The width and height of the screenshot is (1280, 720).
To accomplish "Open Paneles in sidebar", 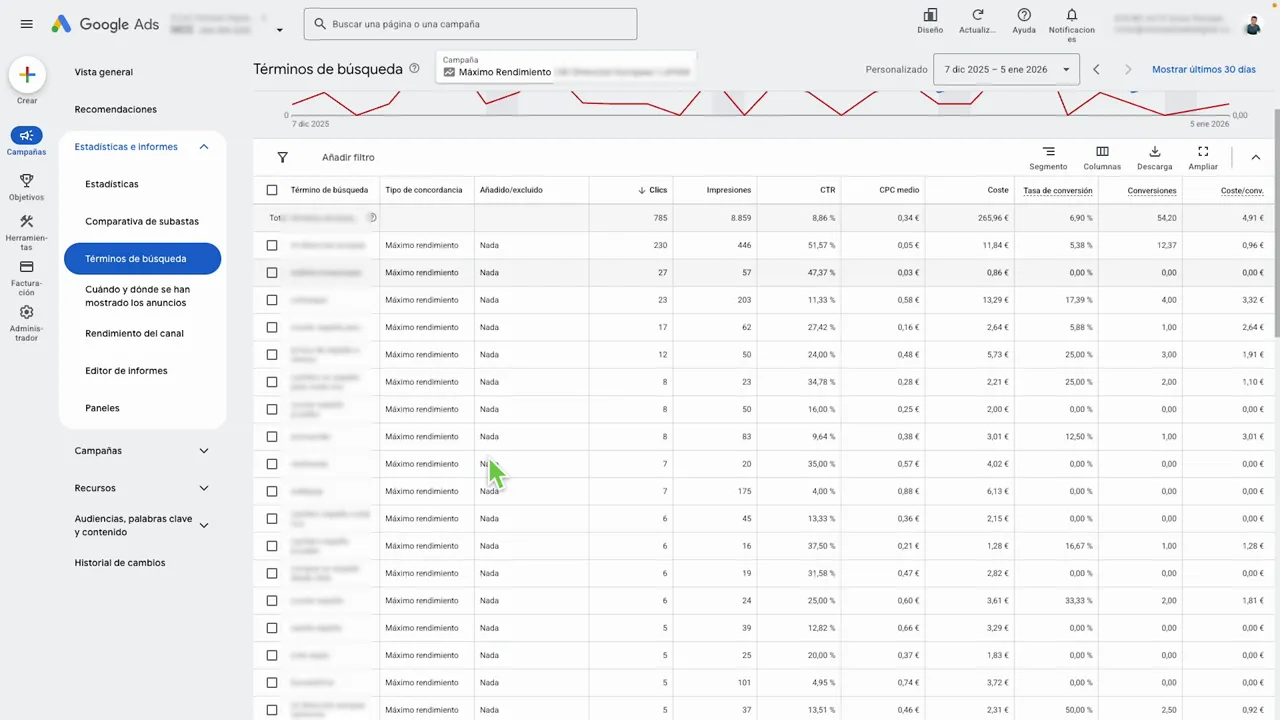I will [x=102, y=408].
